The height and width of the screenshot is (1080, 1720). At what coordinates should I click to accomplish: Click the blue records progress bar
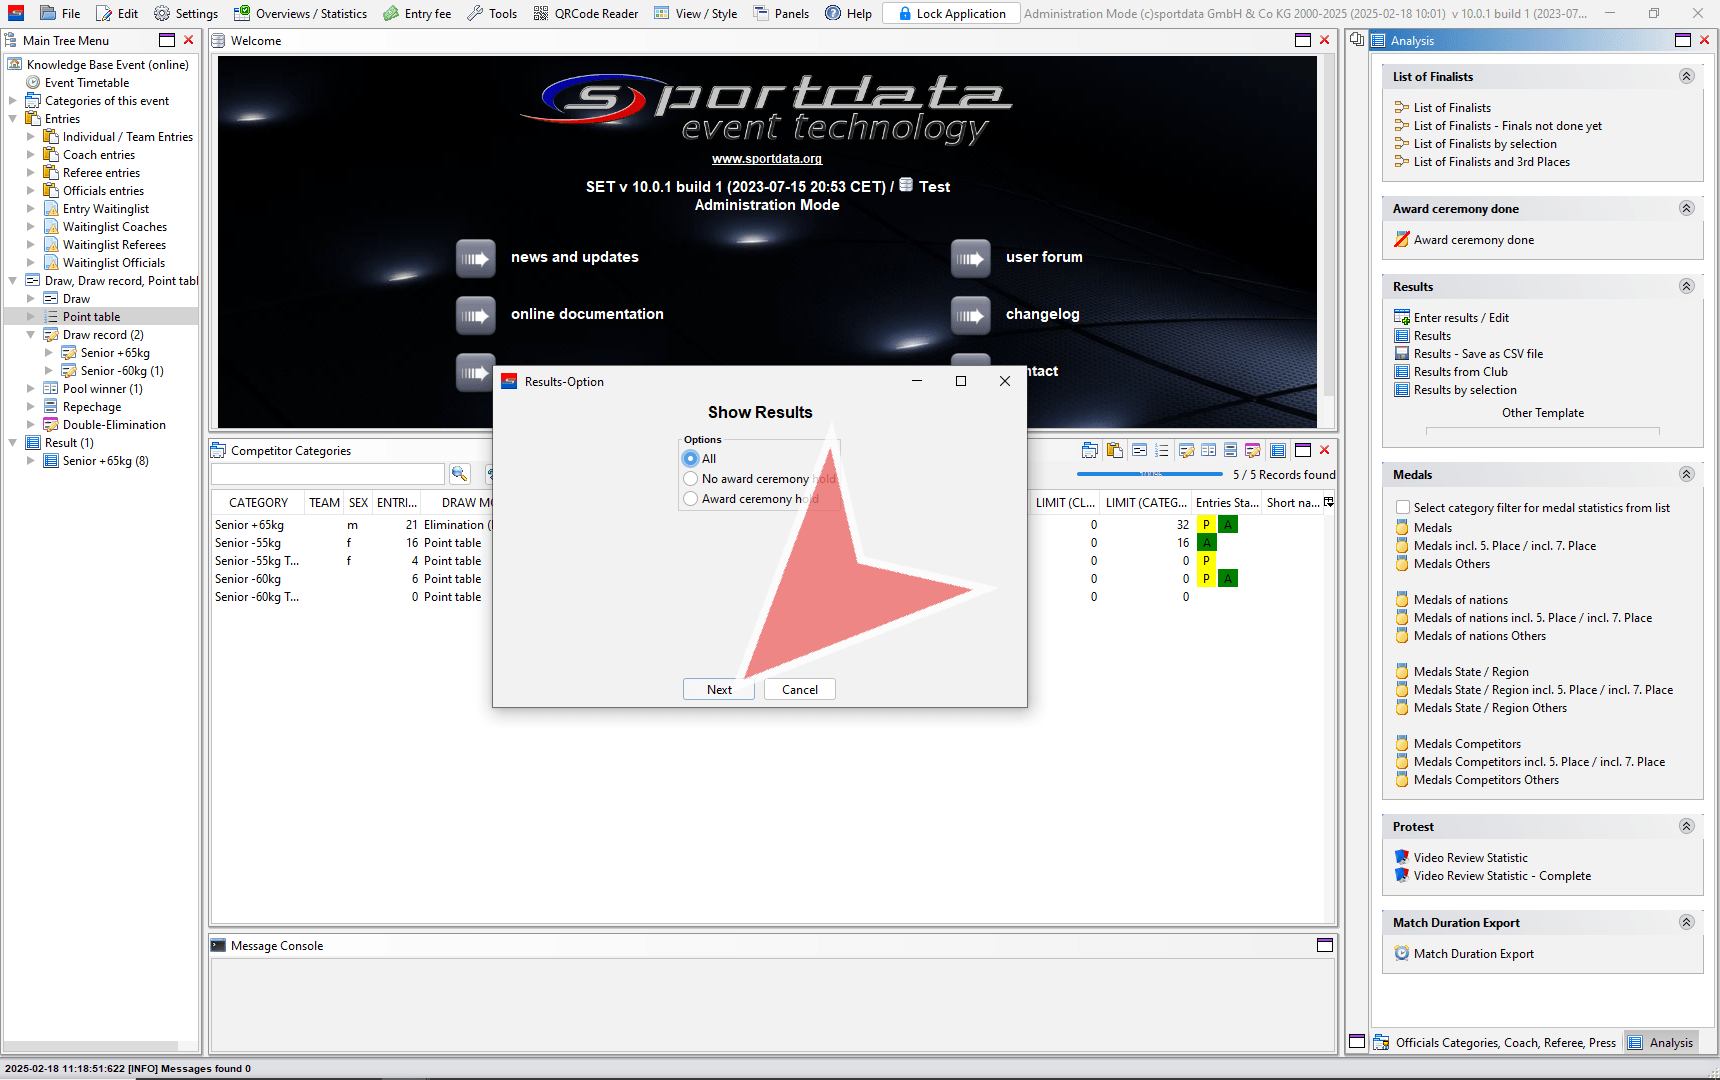tap(1149, 474)
